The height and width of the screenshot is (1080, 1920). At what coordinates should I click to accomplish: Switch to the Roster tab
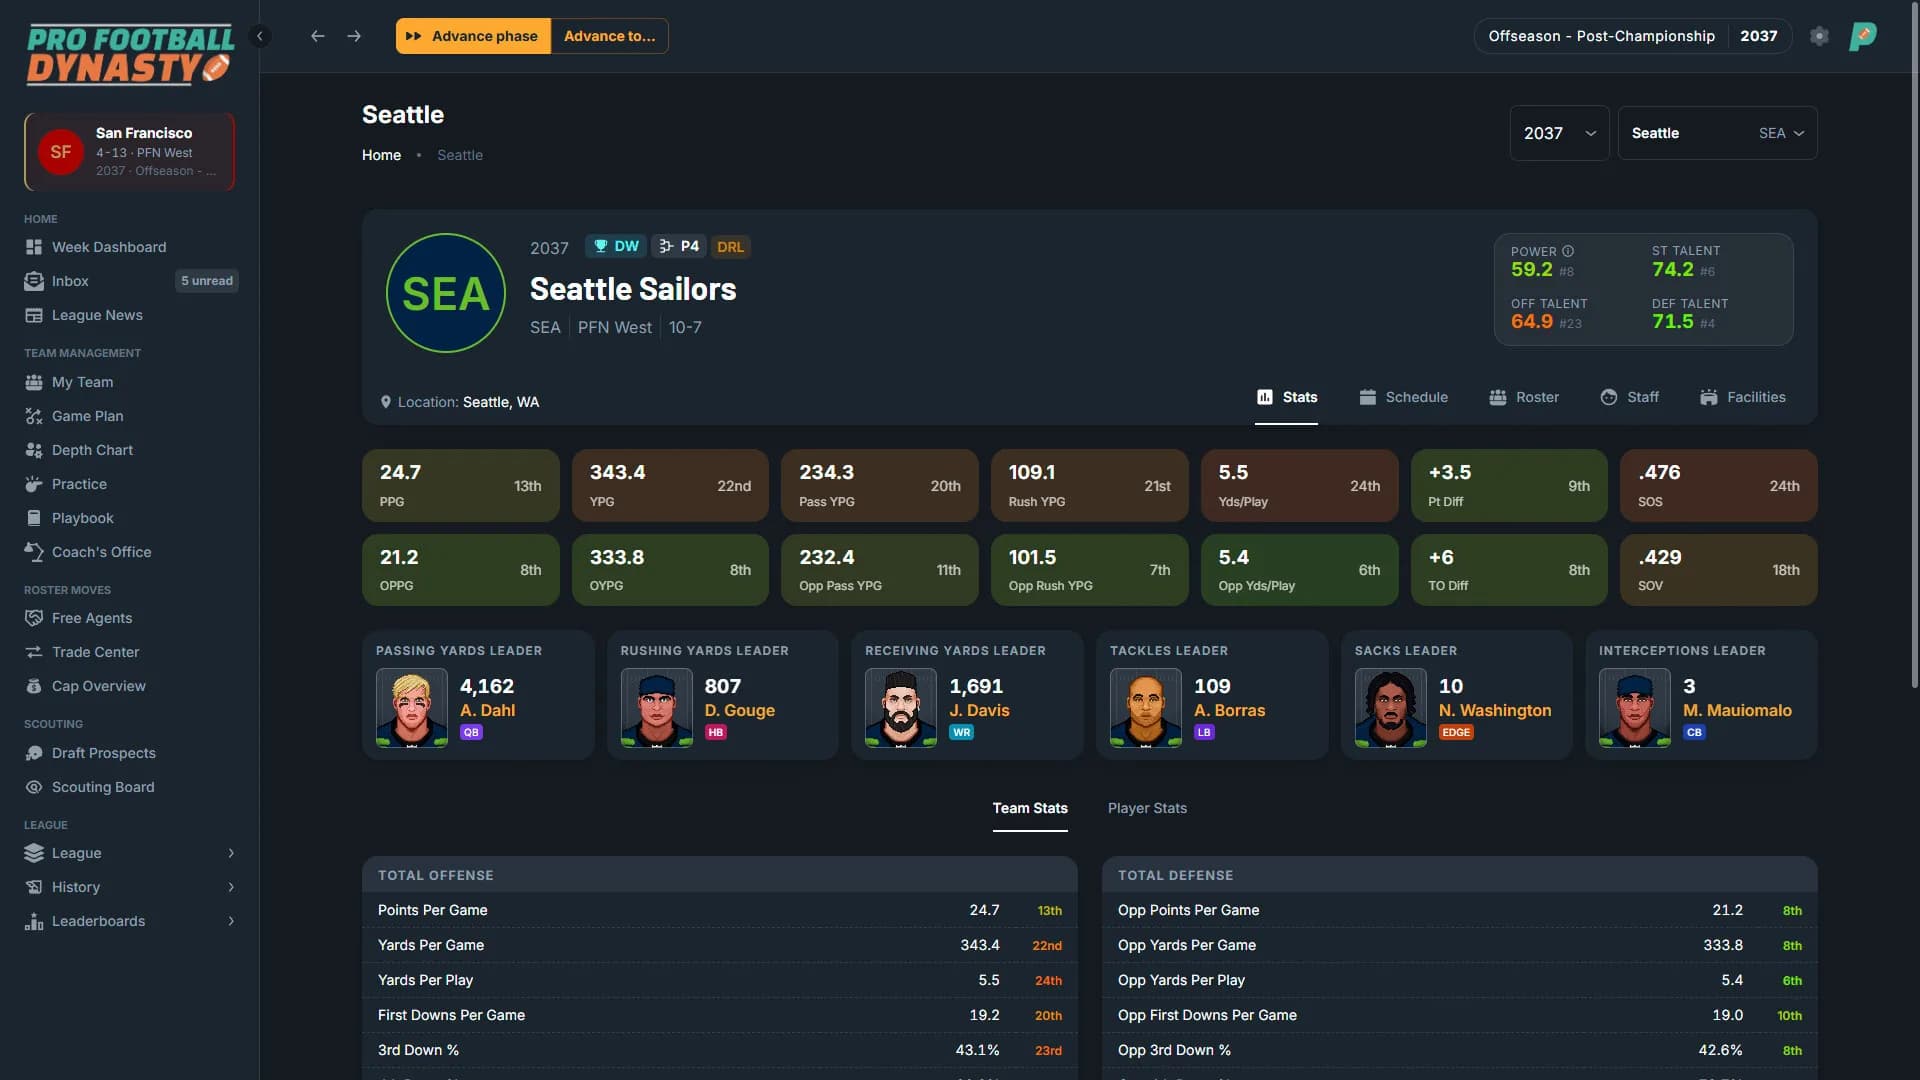coord(1523,397)
